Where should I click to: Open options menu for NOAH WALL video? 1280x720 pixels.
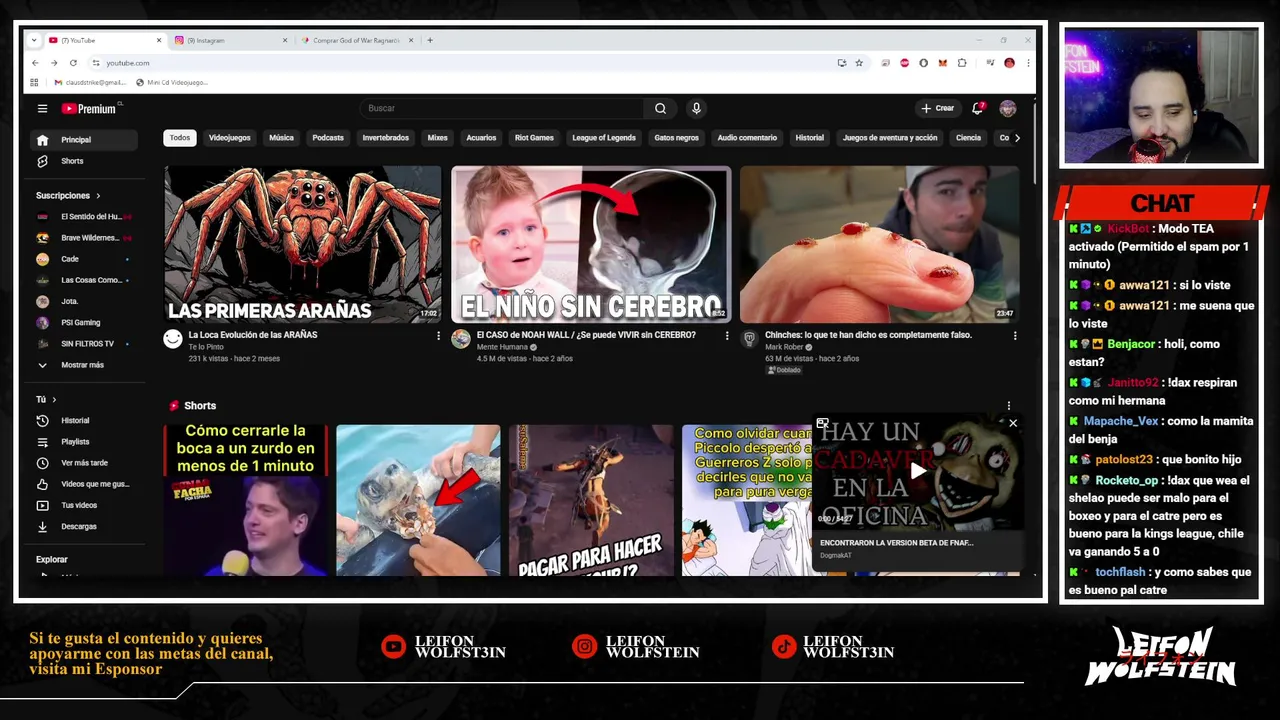(727, 336)
